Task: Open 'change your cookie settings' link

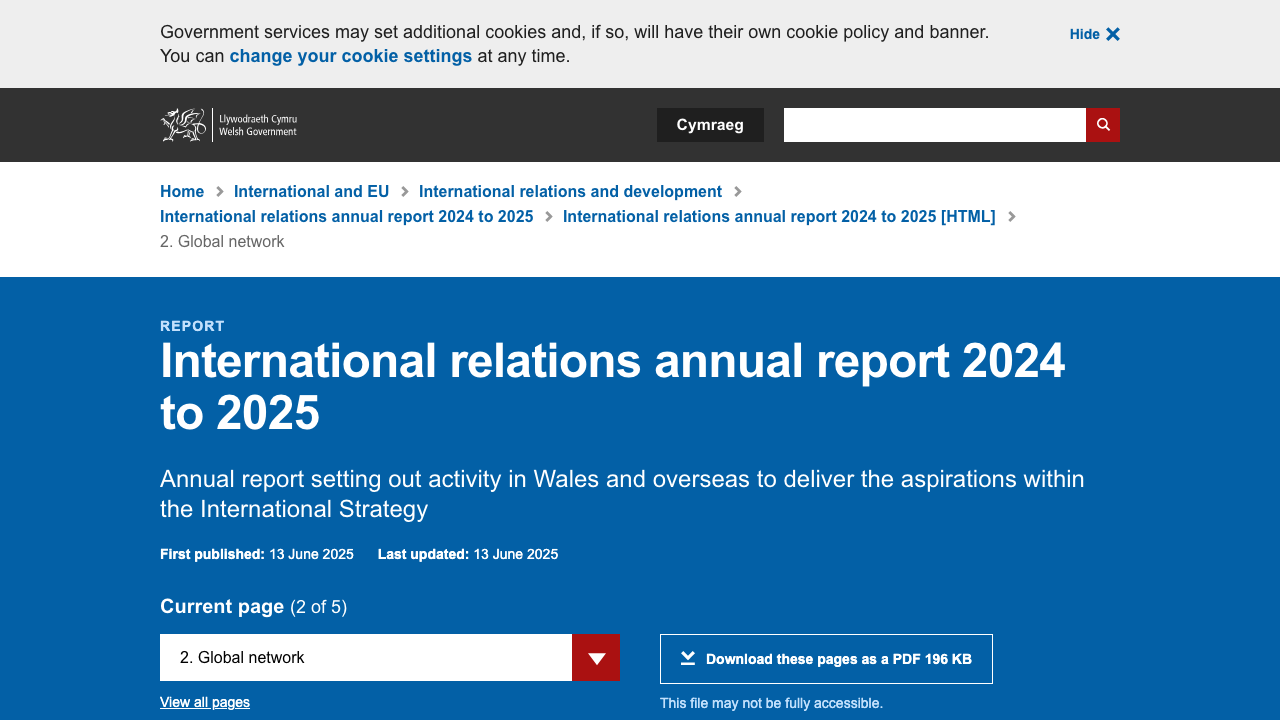Action: point(350,56)
